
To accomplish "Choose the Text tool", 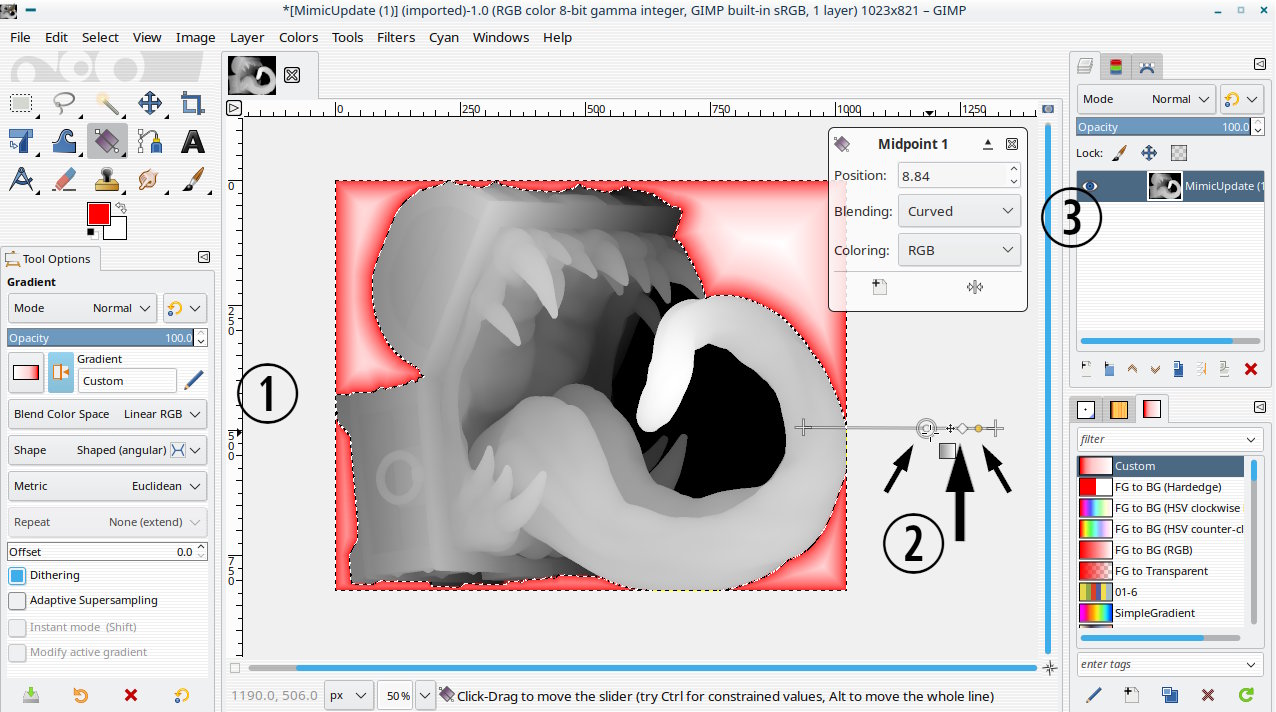I will (192, 141).
